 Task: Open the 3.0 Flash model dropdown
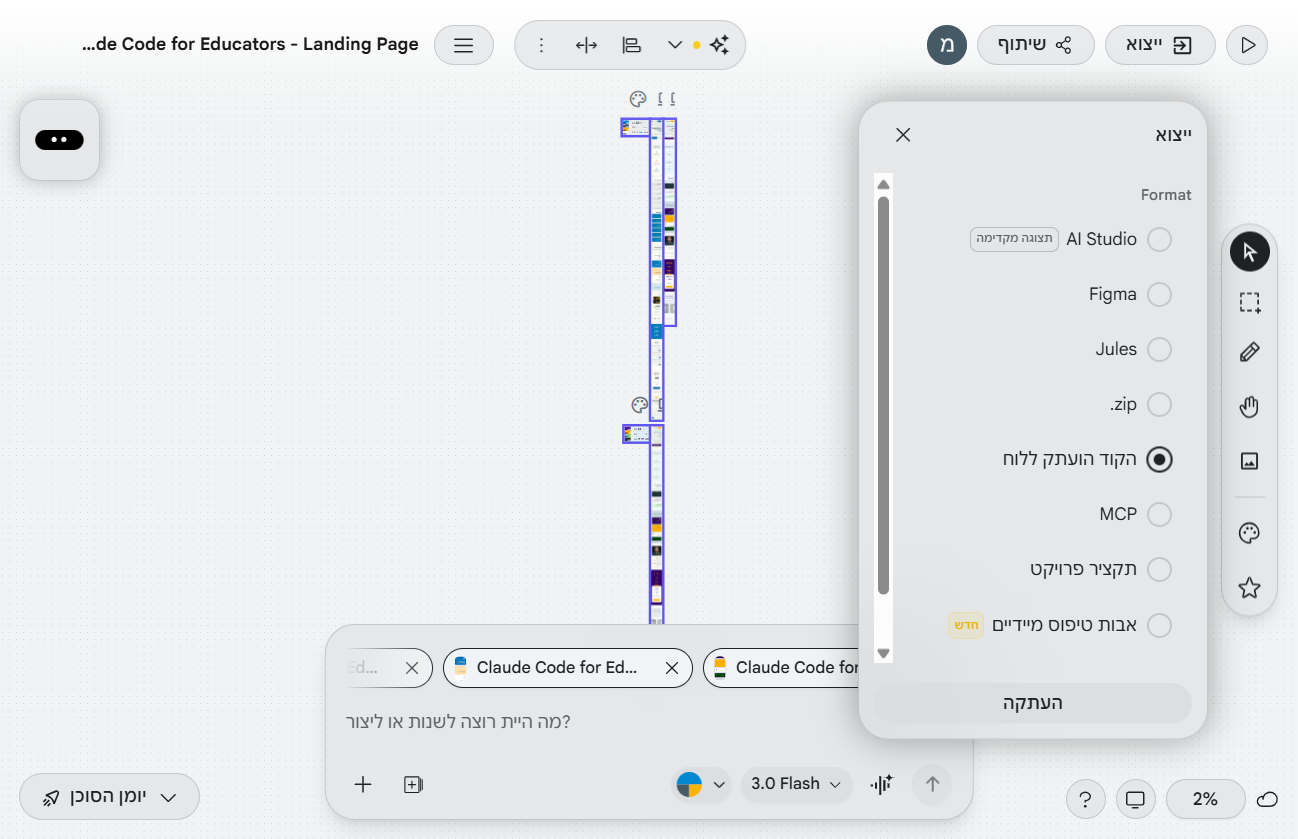[x=797, y=784]
